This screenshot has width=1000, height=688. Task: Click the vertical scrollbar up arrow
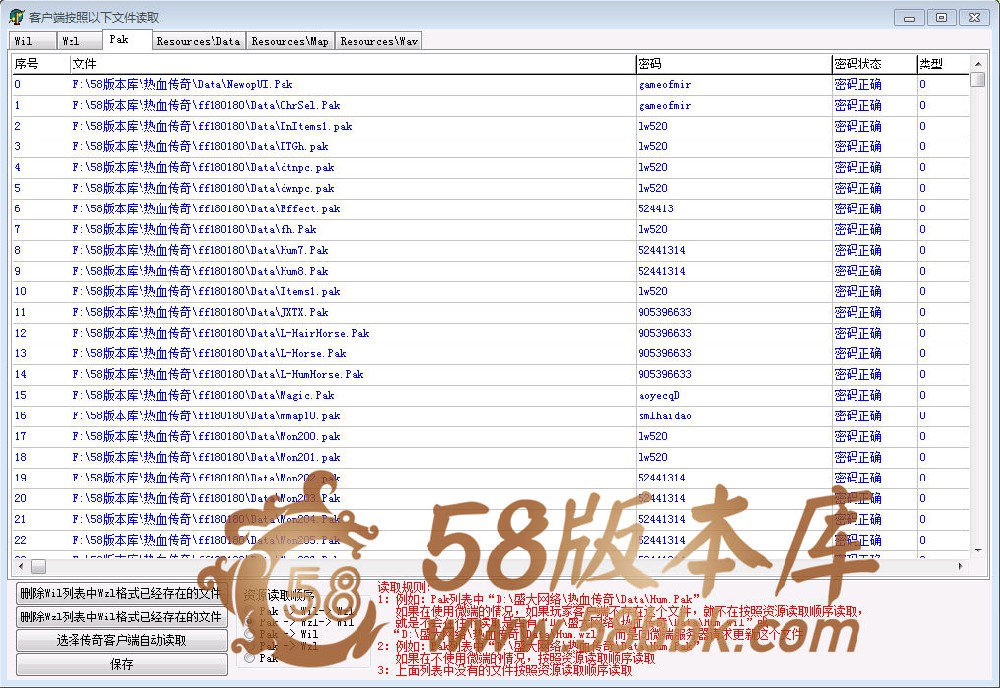(977, 63)
